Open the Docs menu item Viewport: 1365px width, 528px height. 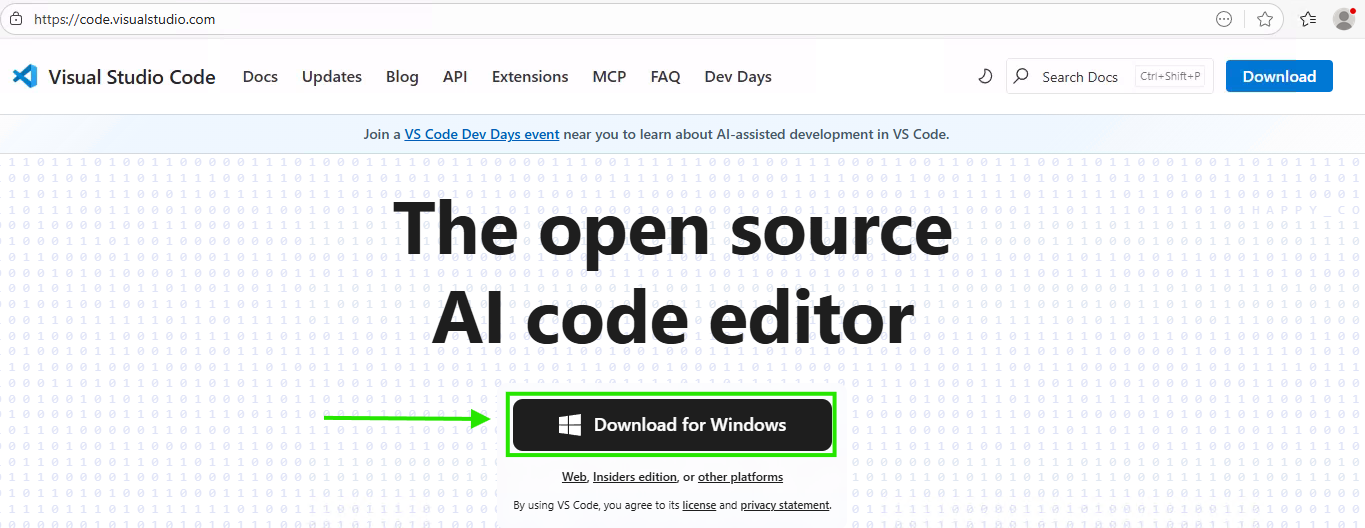(260, 77)
